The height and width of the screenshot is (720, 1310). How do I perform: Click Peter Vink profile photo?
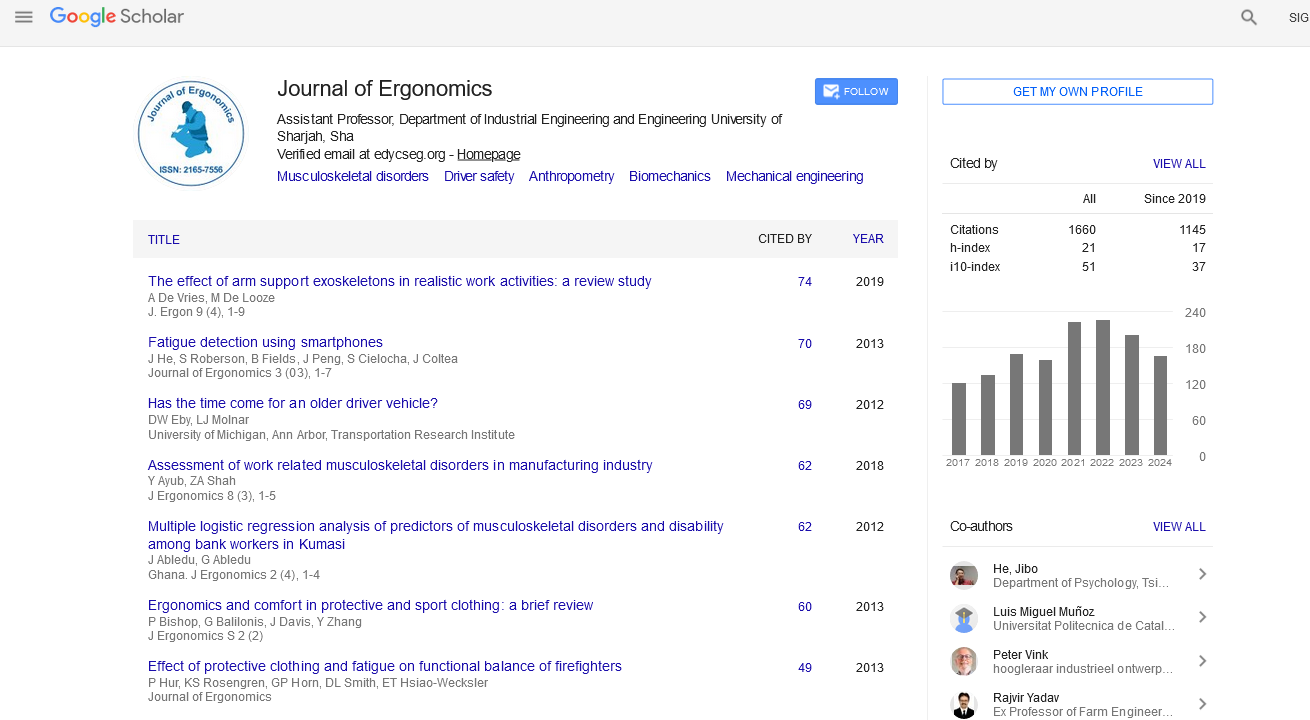(963, 661)
